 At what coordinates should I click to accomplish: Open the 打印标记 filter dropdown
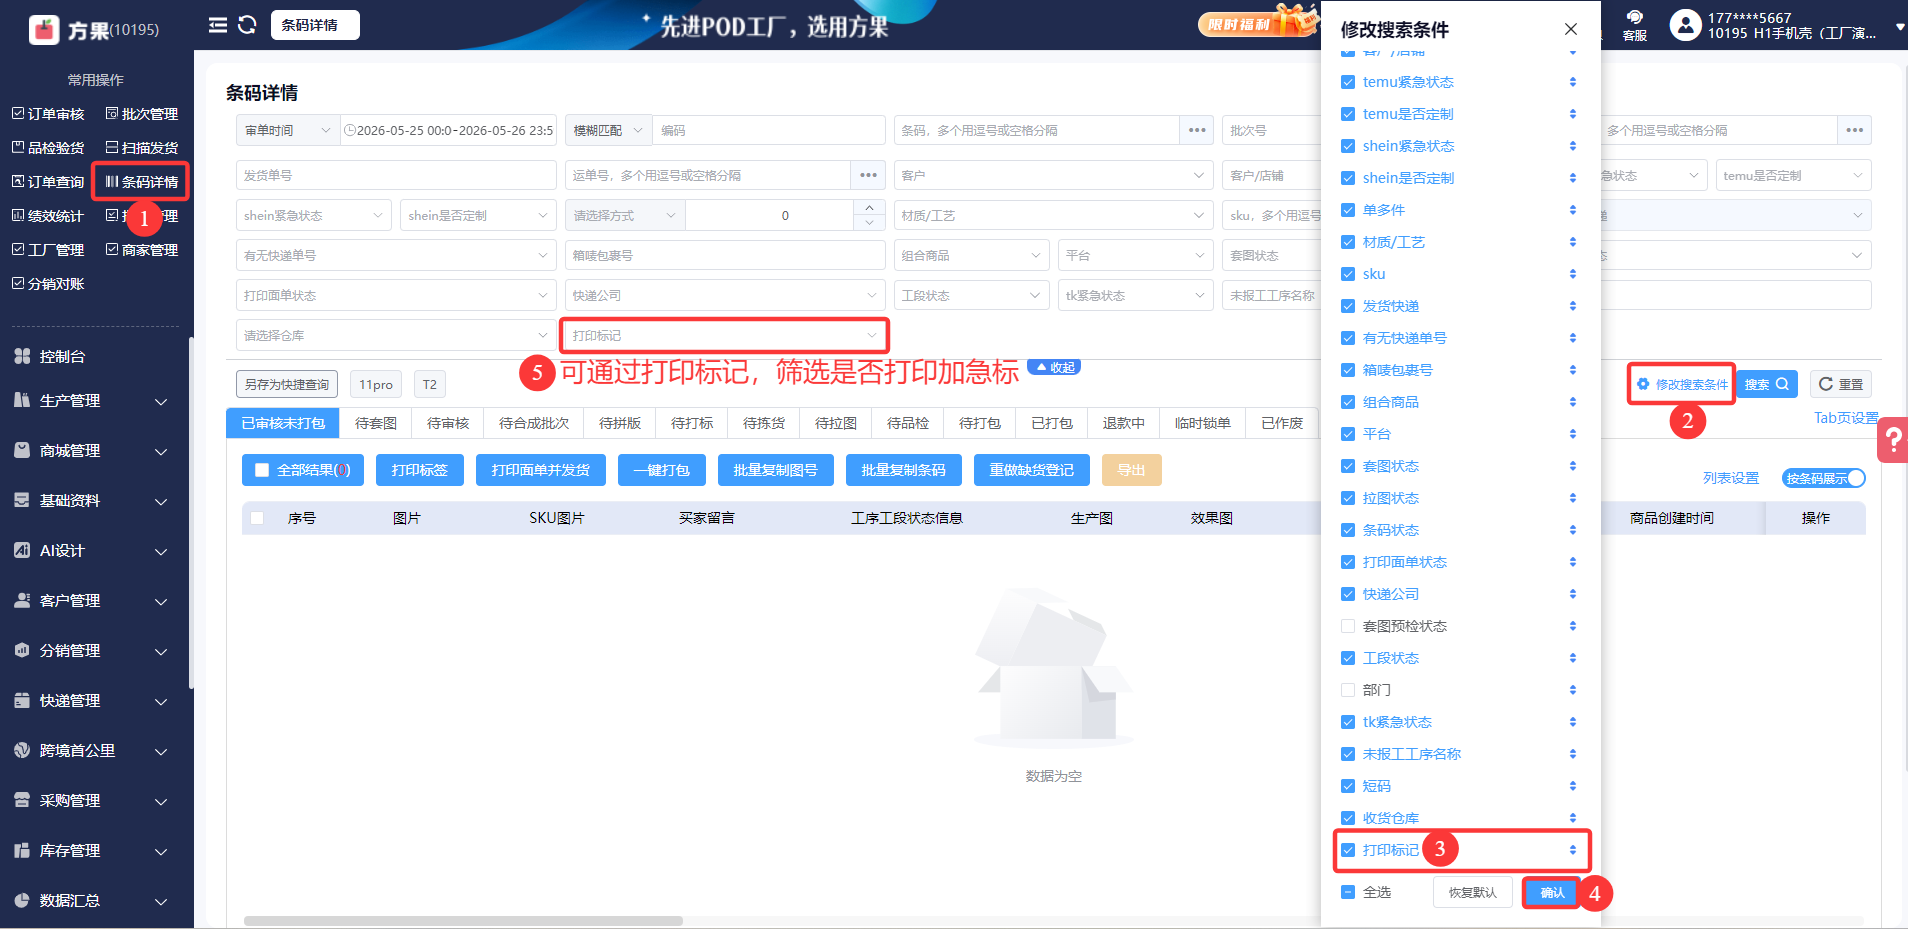tap(725, 335)
